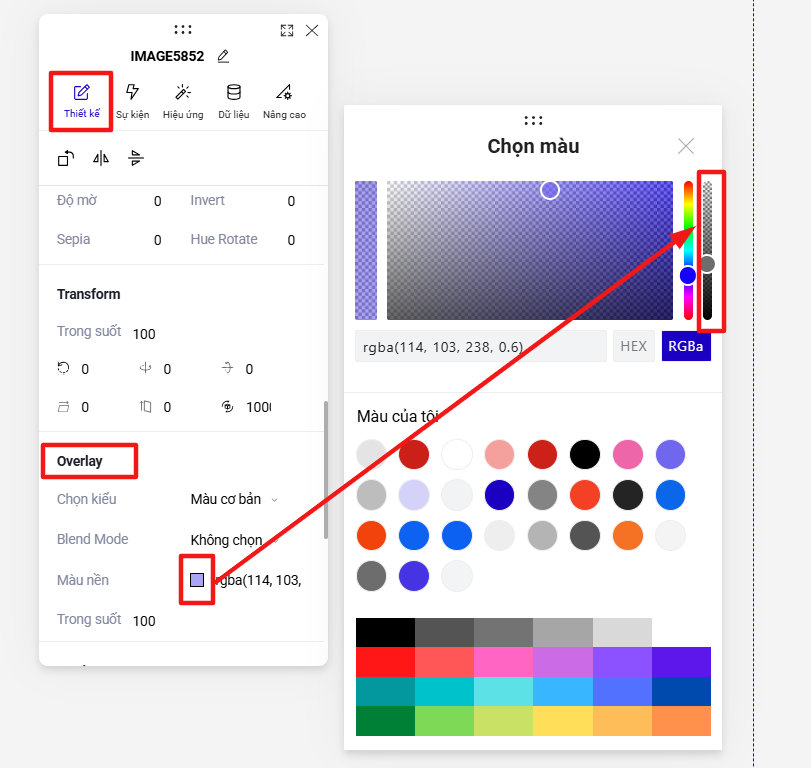Click the Độ mờ blur value field
This screenshot has width=811, height=768.
pyautogui.click(x=158, y=201)
